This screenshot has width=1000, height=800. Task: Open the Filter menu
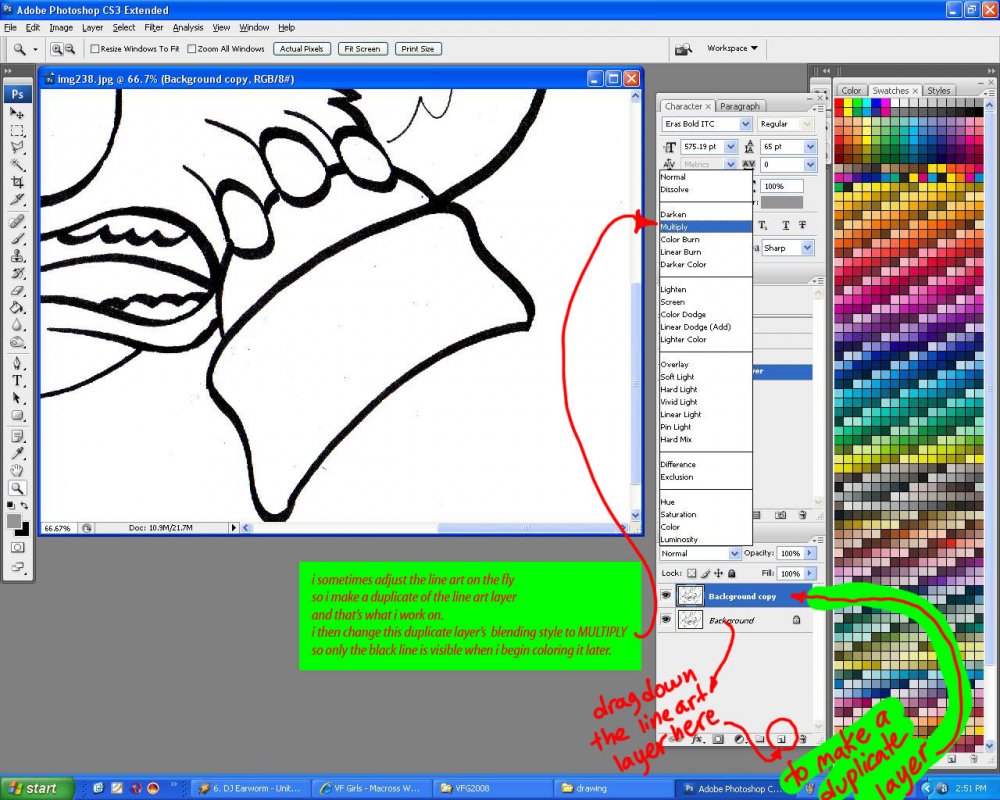(x=154, y=27)
